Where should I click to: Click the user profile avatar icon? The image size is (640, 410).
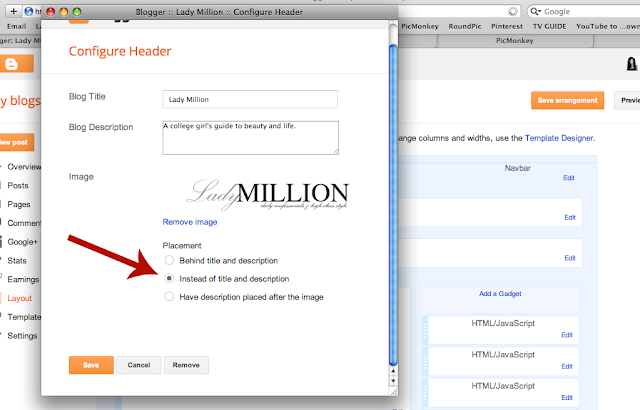click(x=632, y=64)
